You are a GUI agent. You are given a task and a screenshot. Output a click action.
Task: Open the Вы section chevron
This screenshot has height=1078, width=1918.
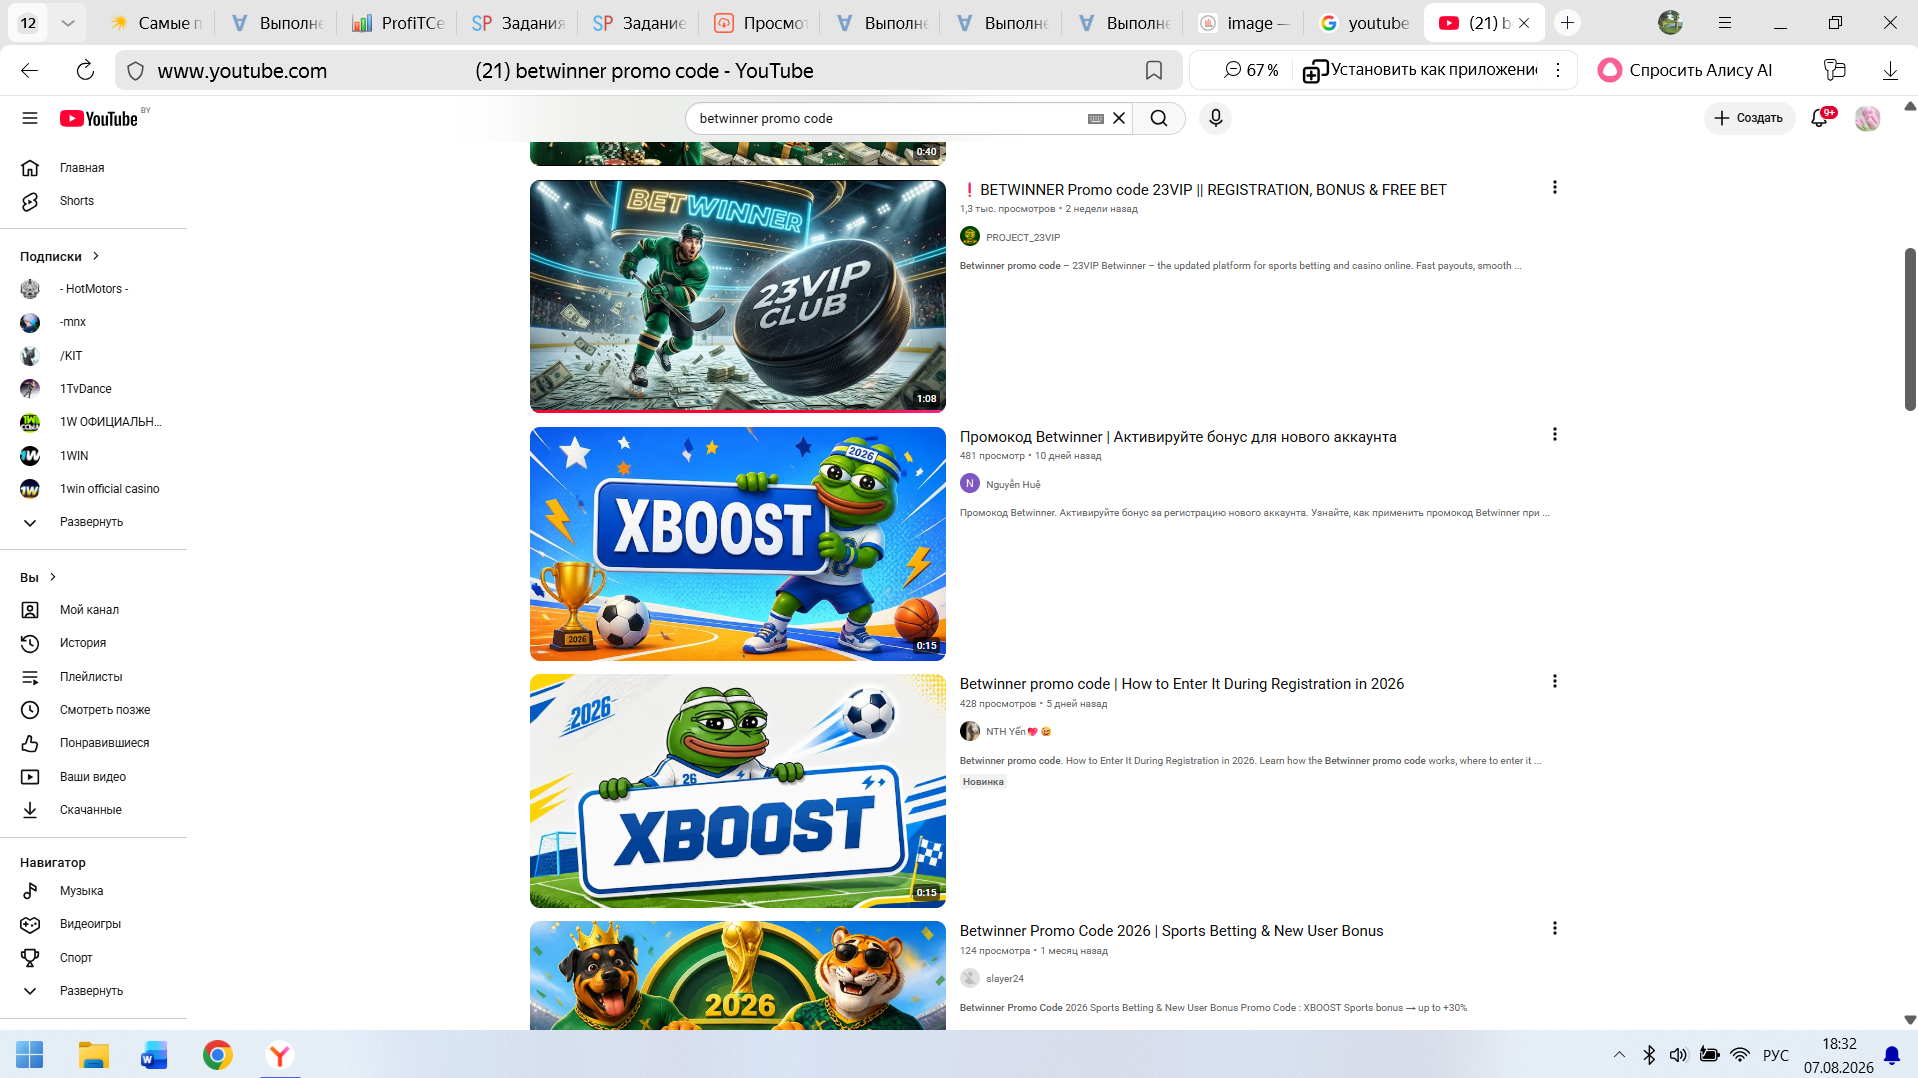click(53, 577)
